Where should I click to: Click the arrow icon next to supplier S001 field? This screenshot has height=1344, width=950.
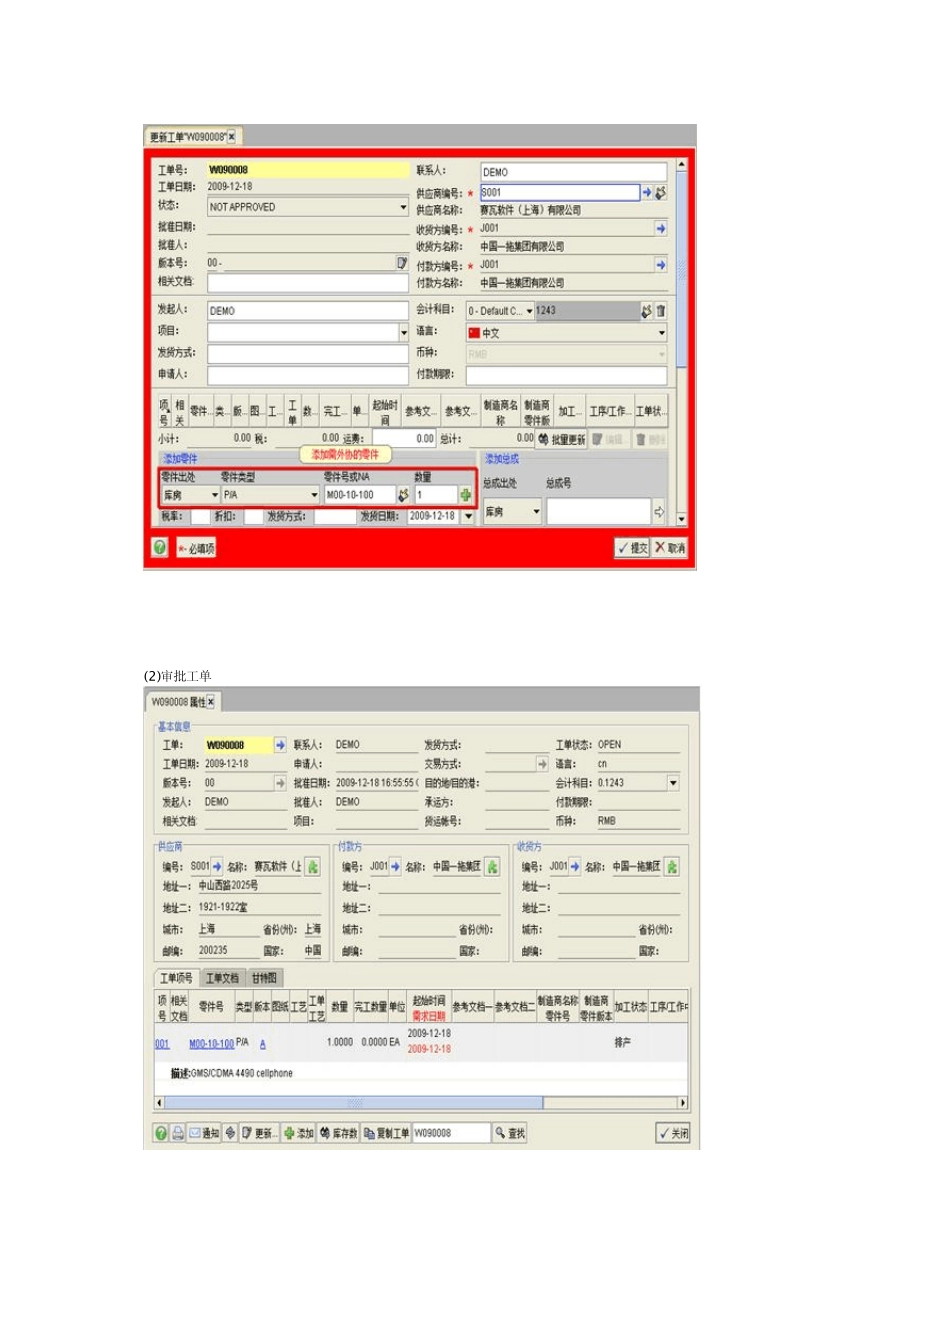(x=647, y=192)
